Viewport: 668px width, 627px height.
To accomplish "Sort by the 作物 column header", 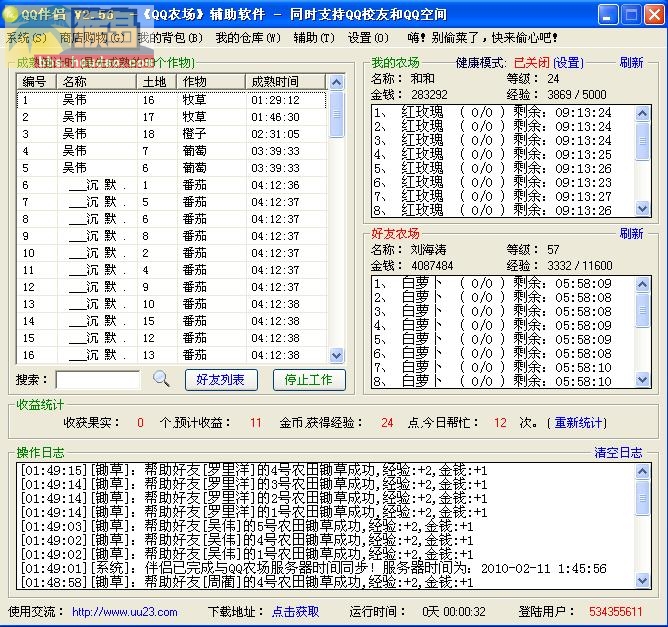I will point(211,81).
